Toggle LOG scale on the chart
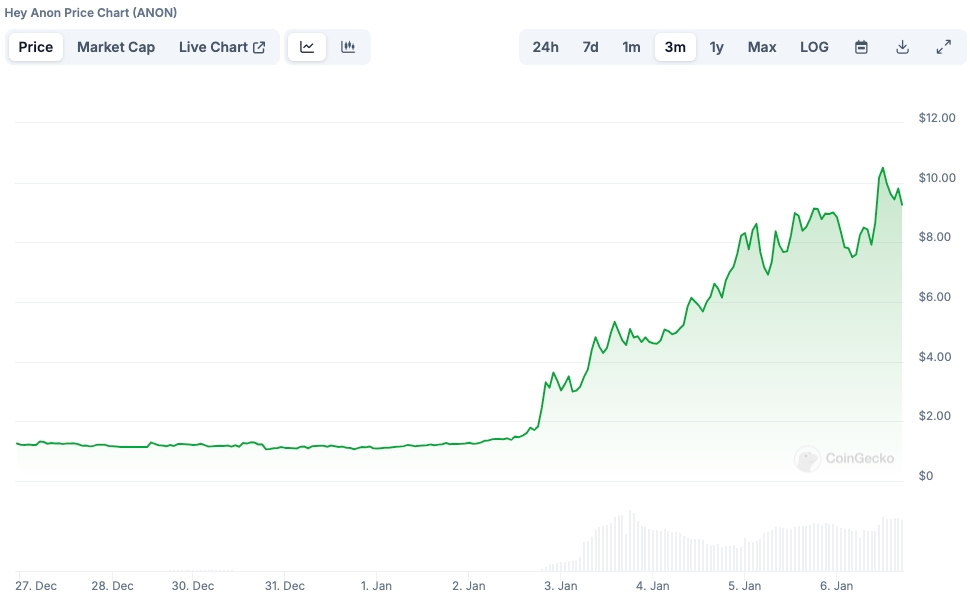This screenshot has width=970, height=607. point(814,47)
